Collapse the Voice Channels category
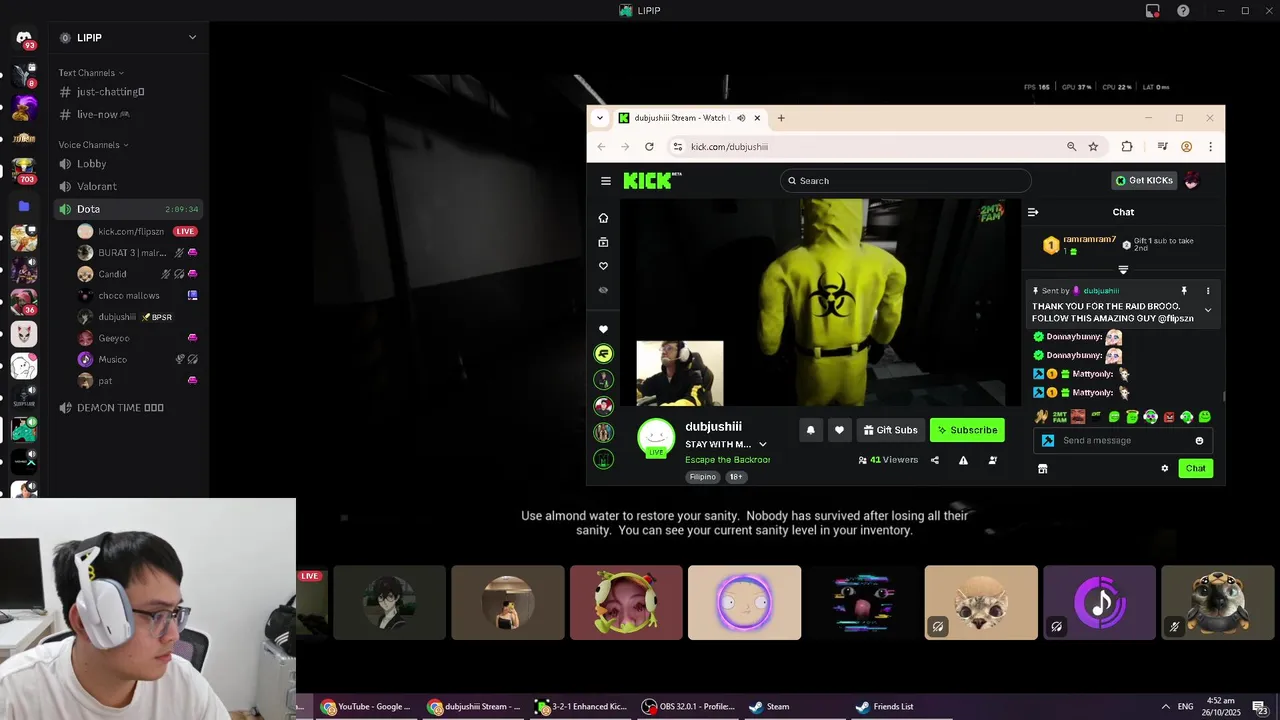This screenshot has width=1280, height=720. [x=93, y=145]
